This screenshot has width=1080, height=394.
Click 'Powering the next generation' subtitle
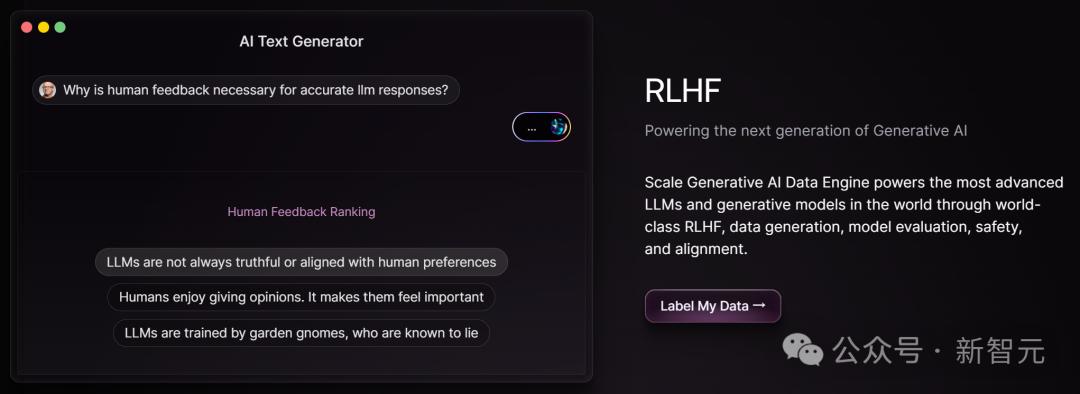click(x=806, y=130)
